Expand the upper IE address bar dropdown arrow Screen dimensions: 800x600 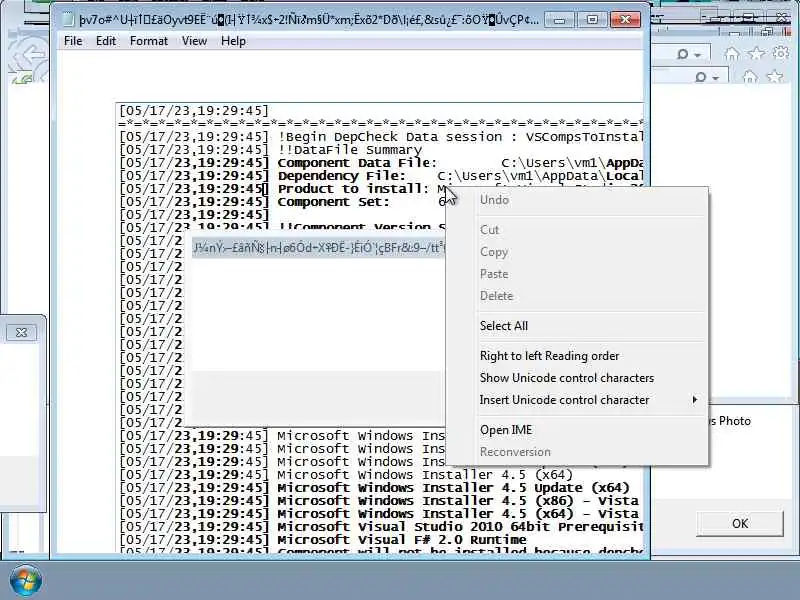pos(697,55)
